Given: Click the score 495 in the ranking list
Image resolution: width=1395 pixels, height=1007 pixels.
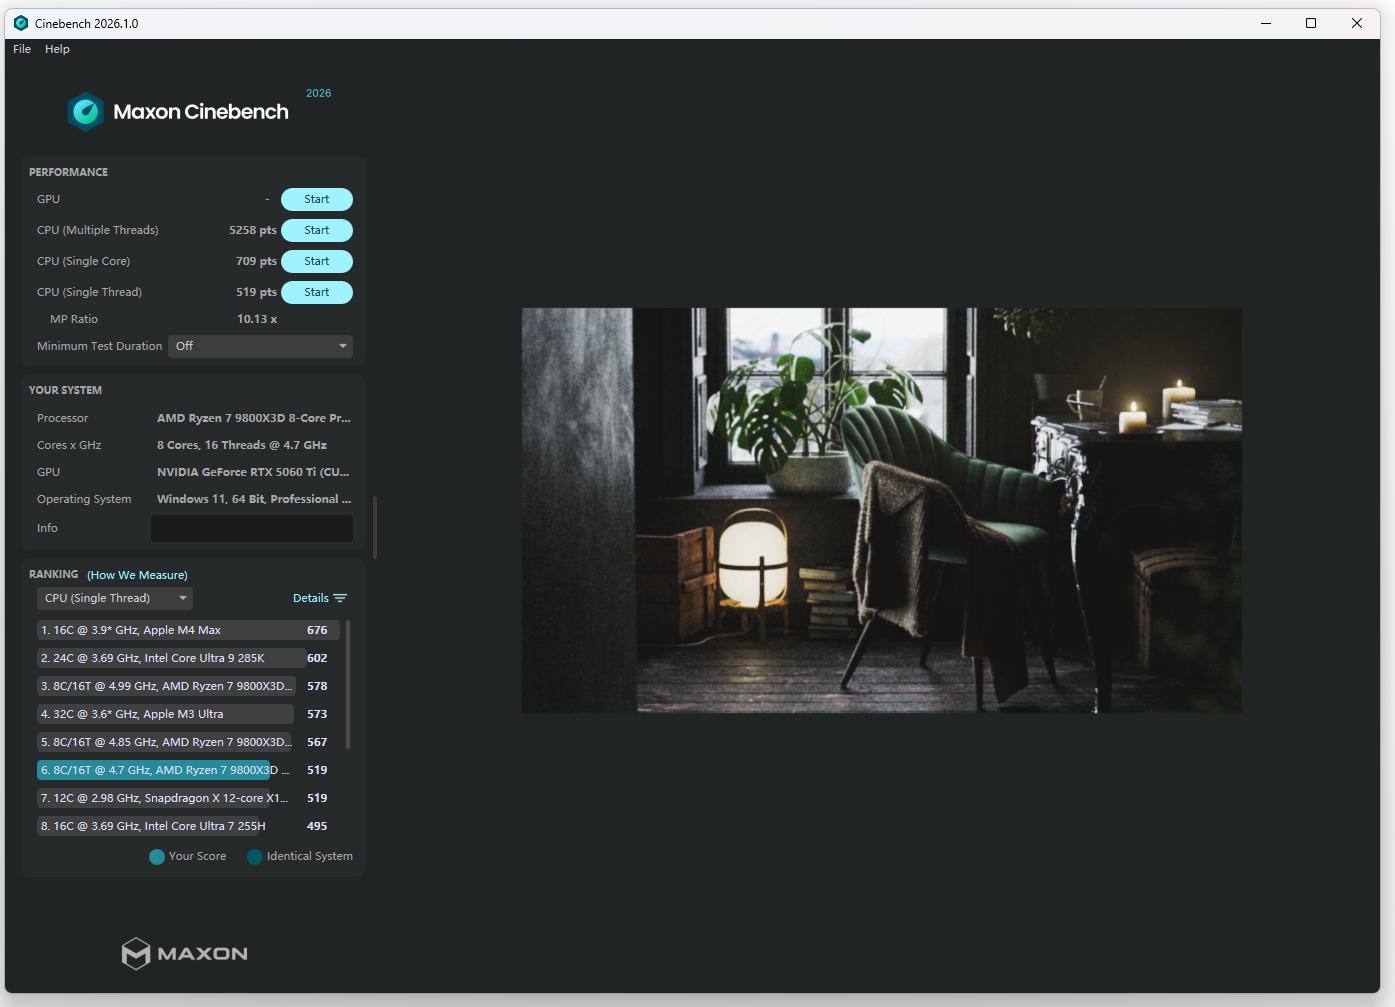Looking at the screenshot, I should click(317, 826).
